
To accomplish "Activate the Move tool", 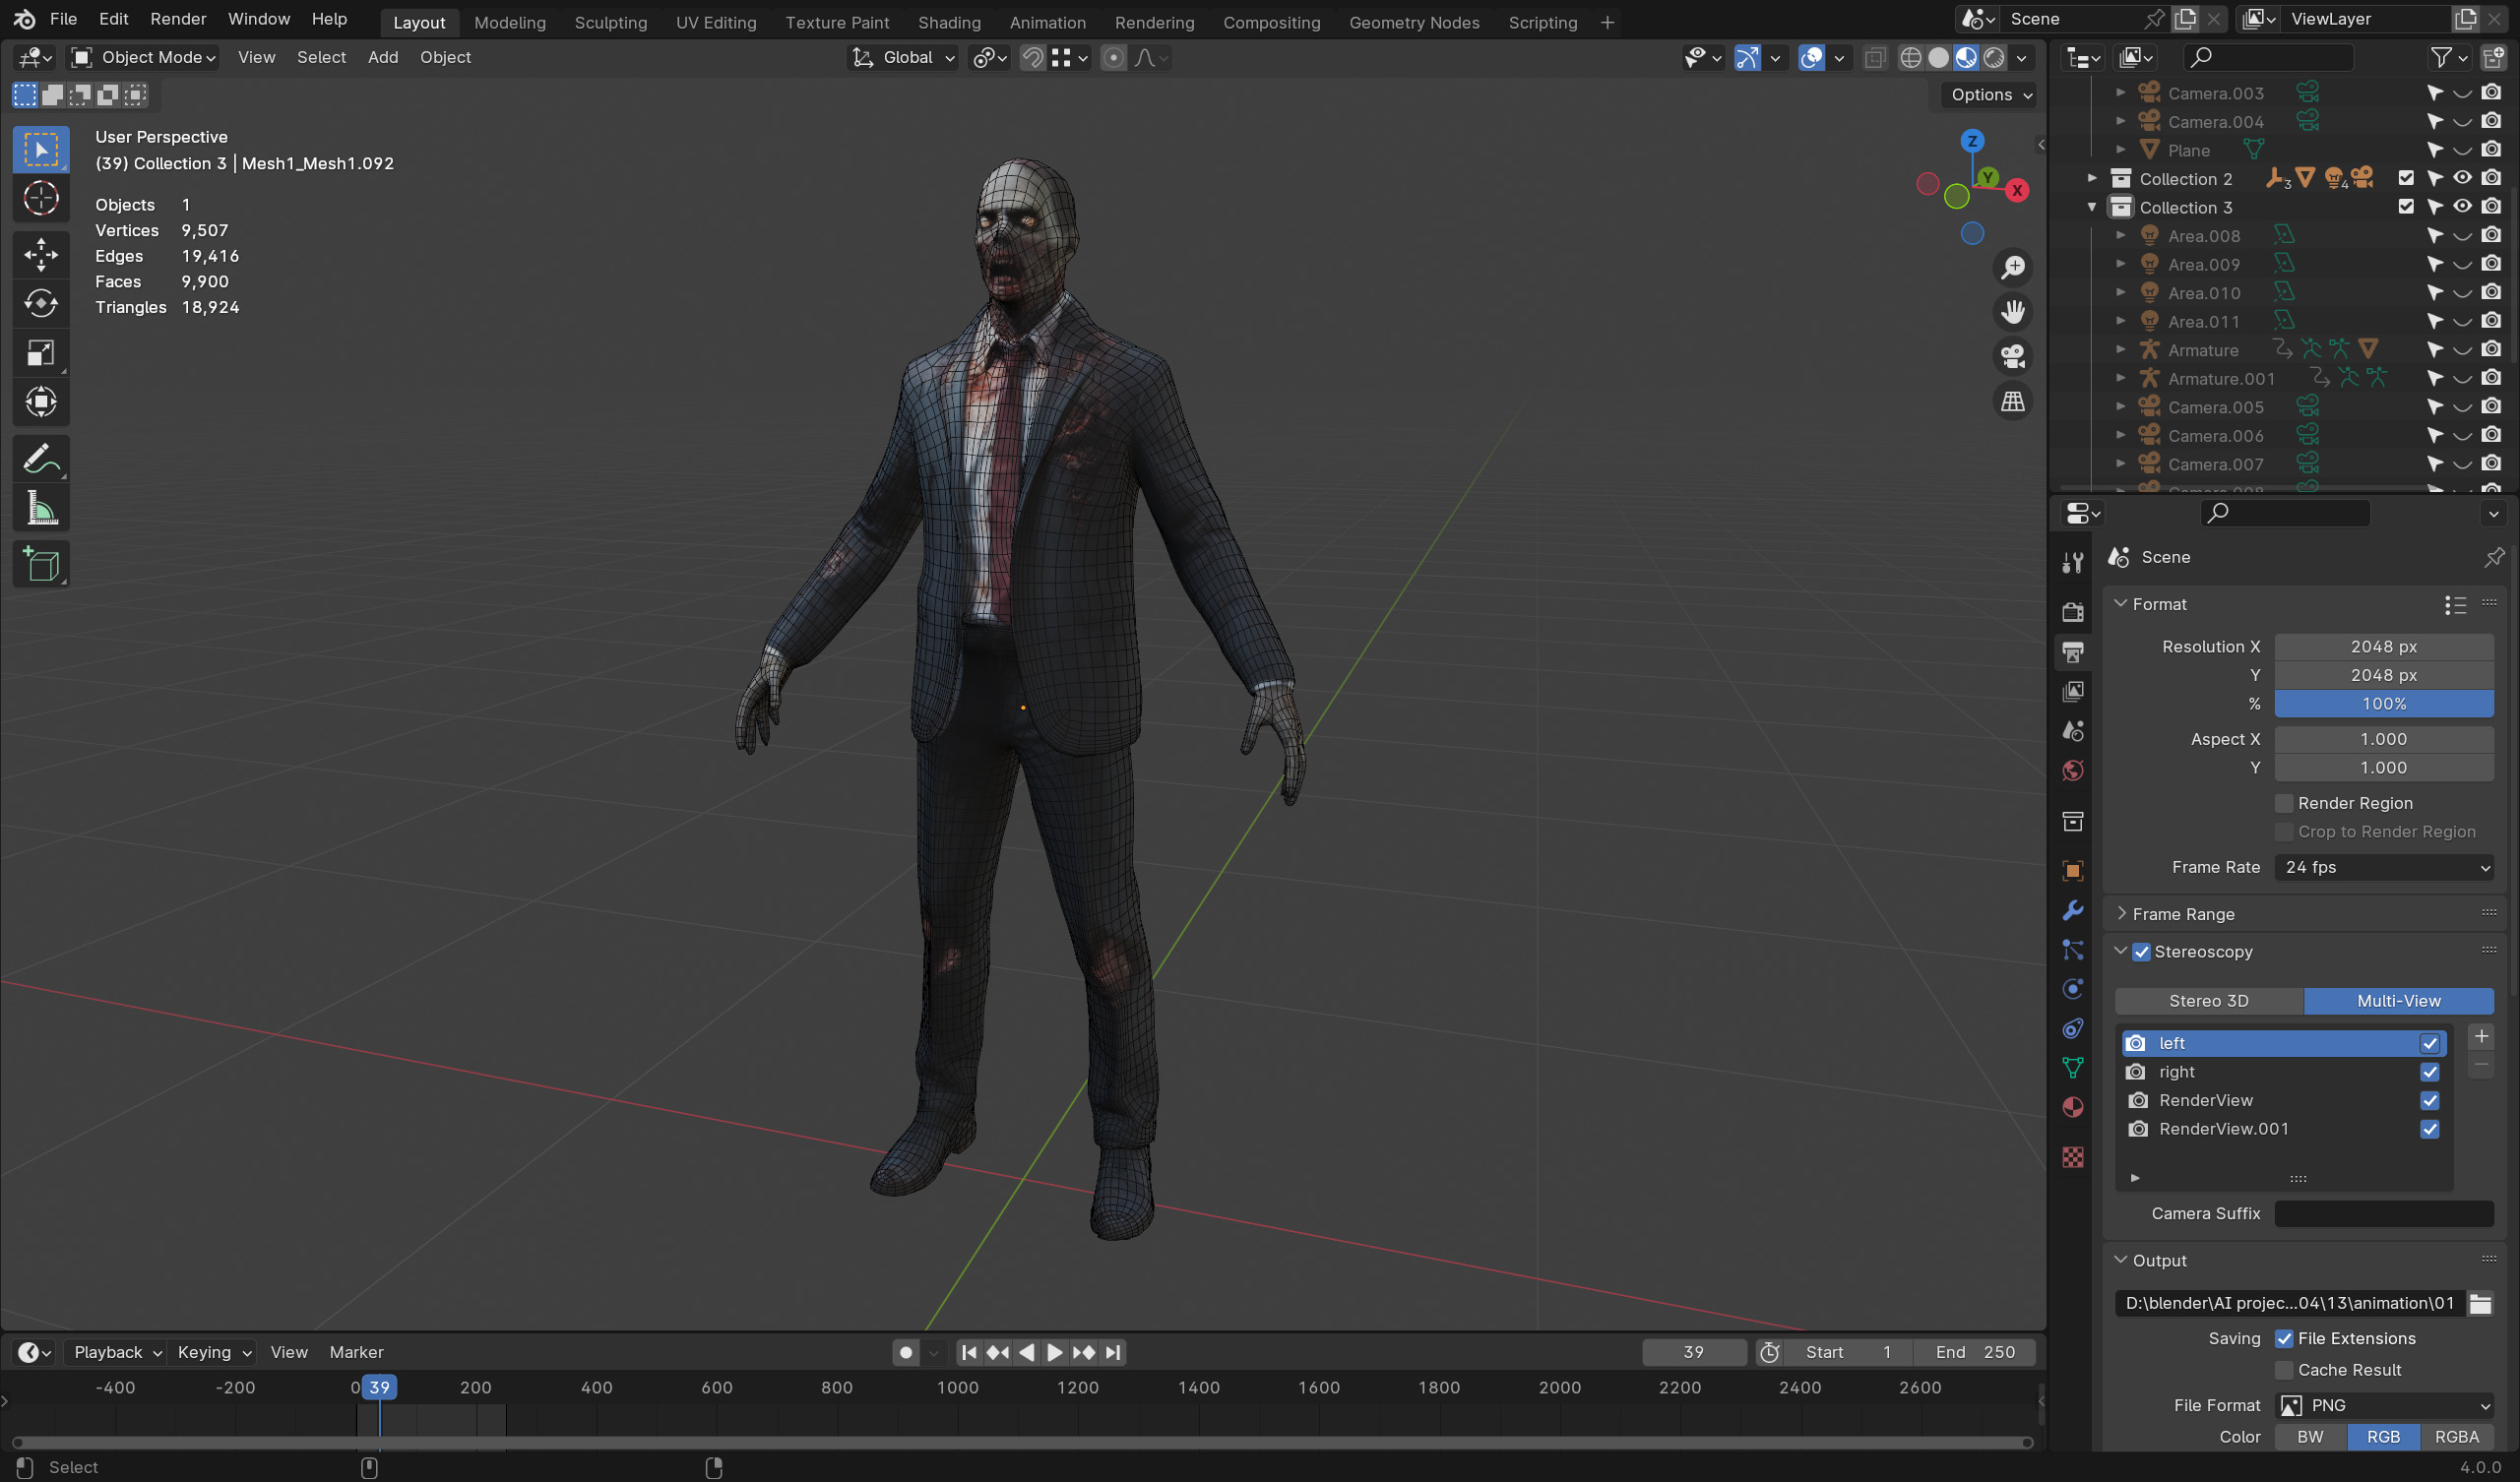I will point(41,255).
